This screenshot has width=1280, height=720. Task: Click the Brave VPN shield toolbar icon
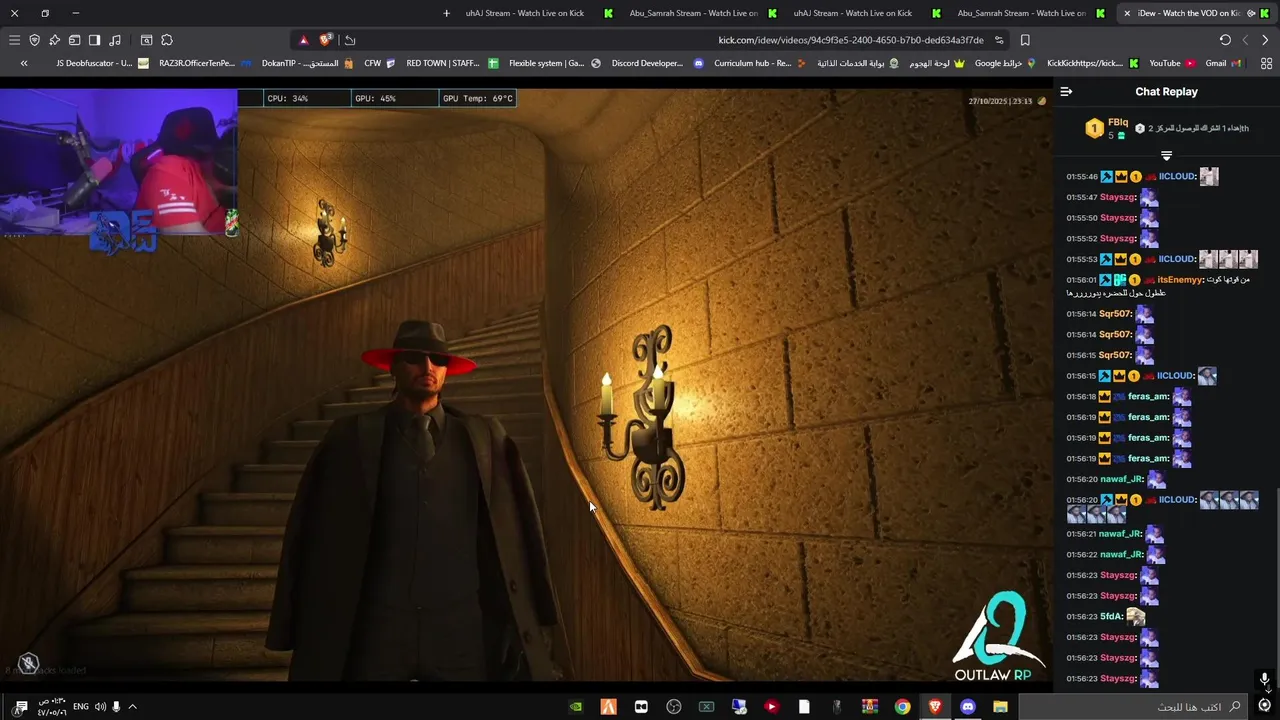click(x=34, y=40)
